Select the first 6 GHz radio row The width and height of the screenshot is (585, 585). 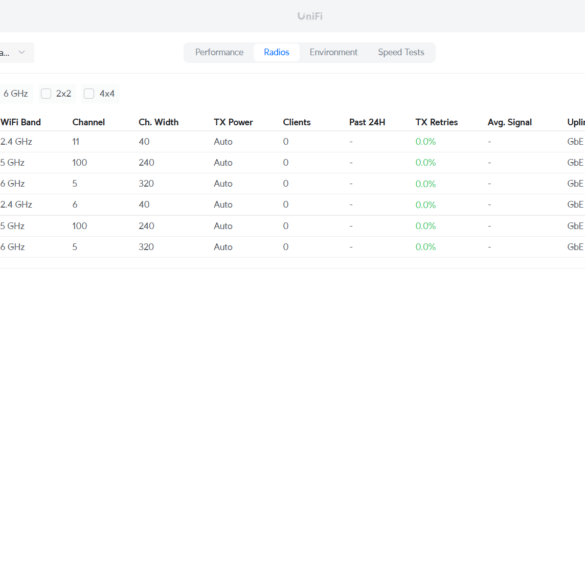tap(292, 184)
